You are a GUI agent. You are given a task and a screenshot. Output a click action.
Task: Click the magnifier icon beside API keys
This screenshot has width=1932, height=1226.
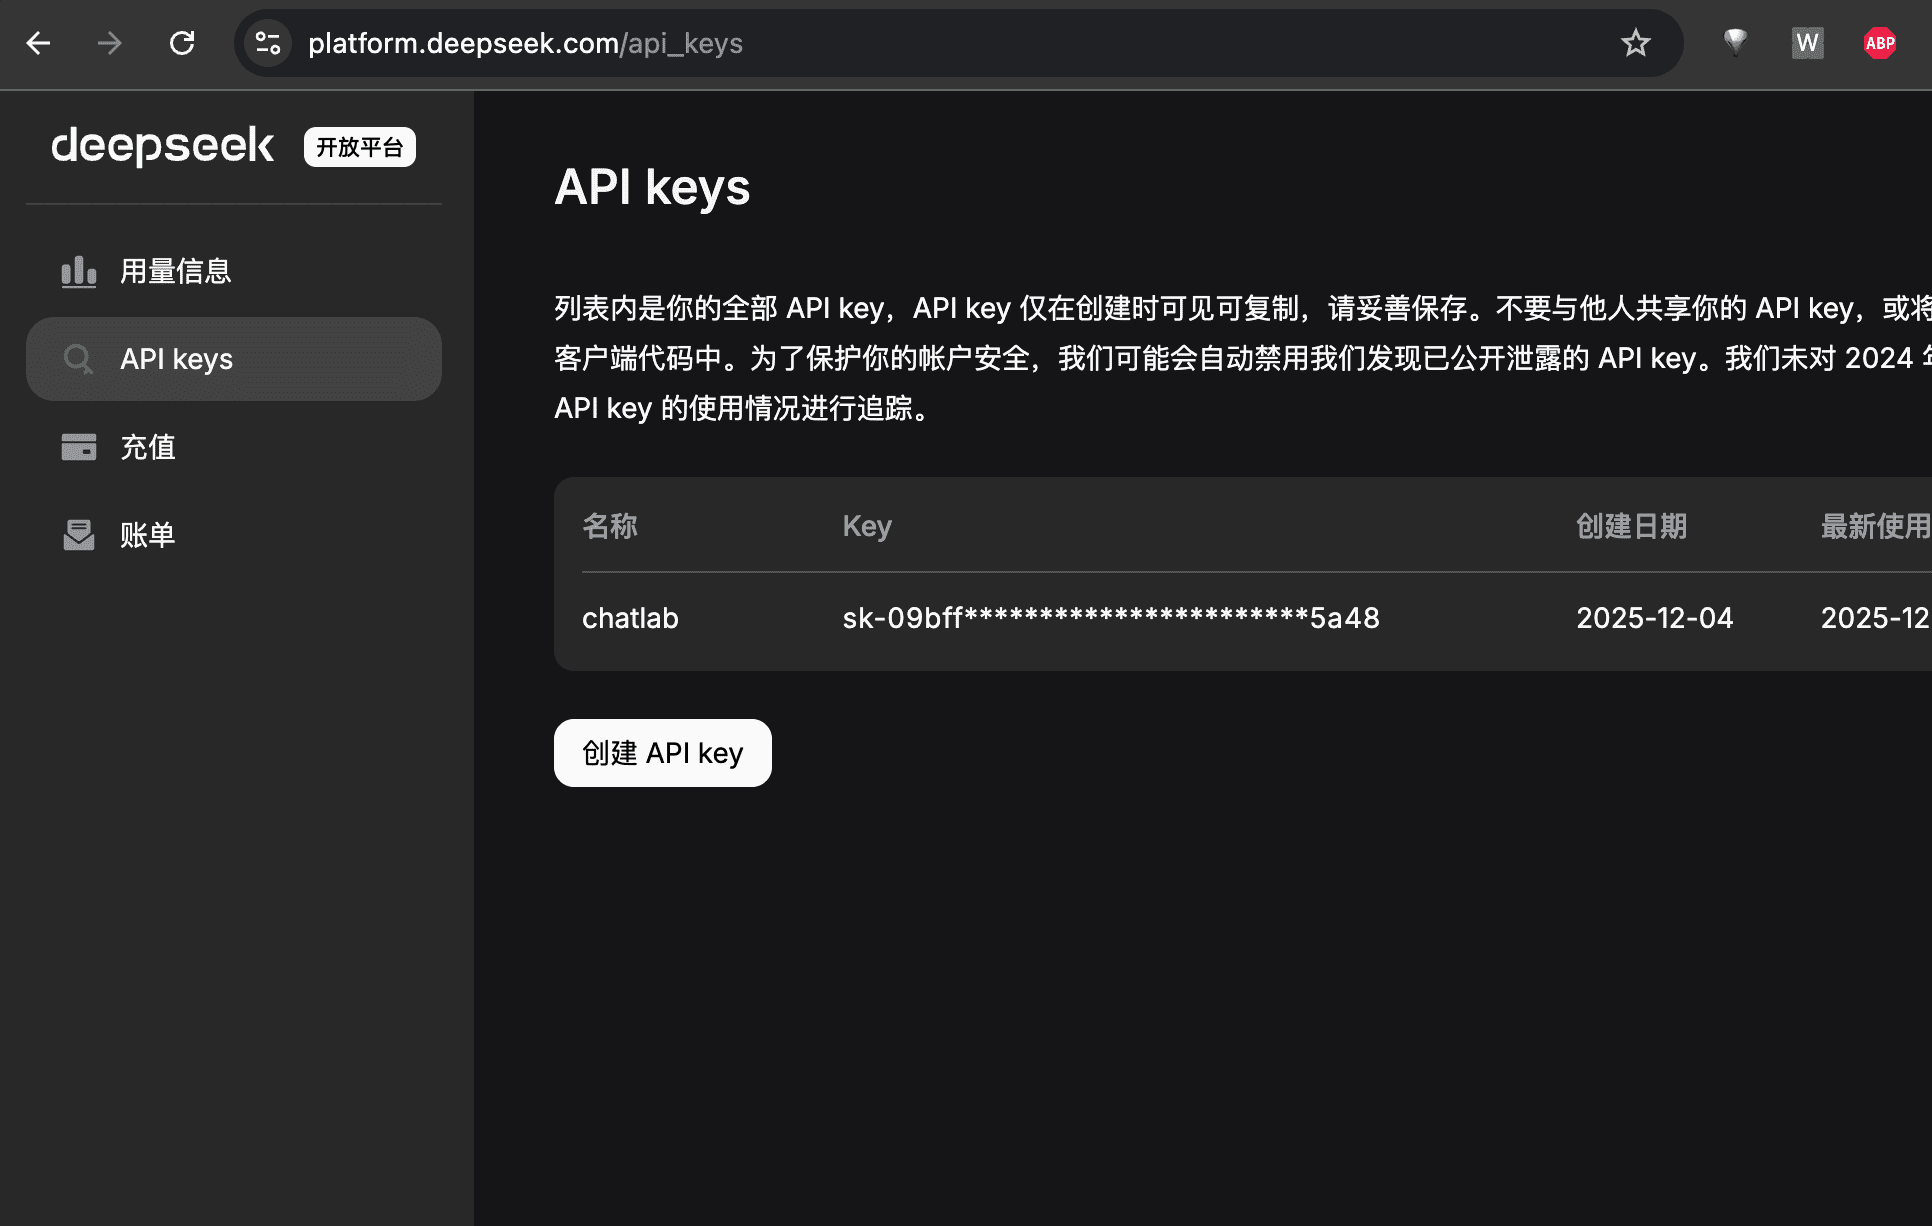pyautogui.click(x=79, y=359)
